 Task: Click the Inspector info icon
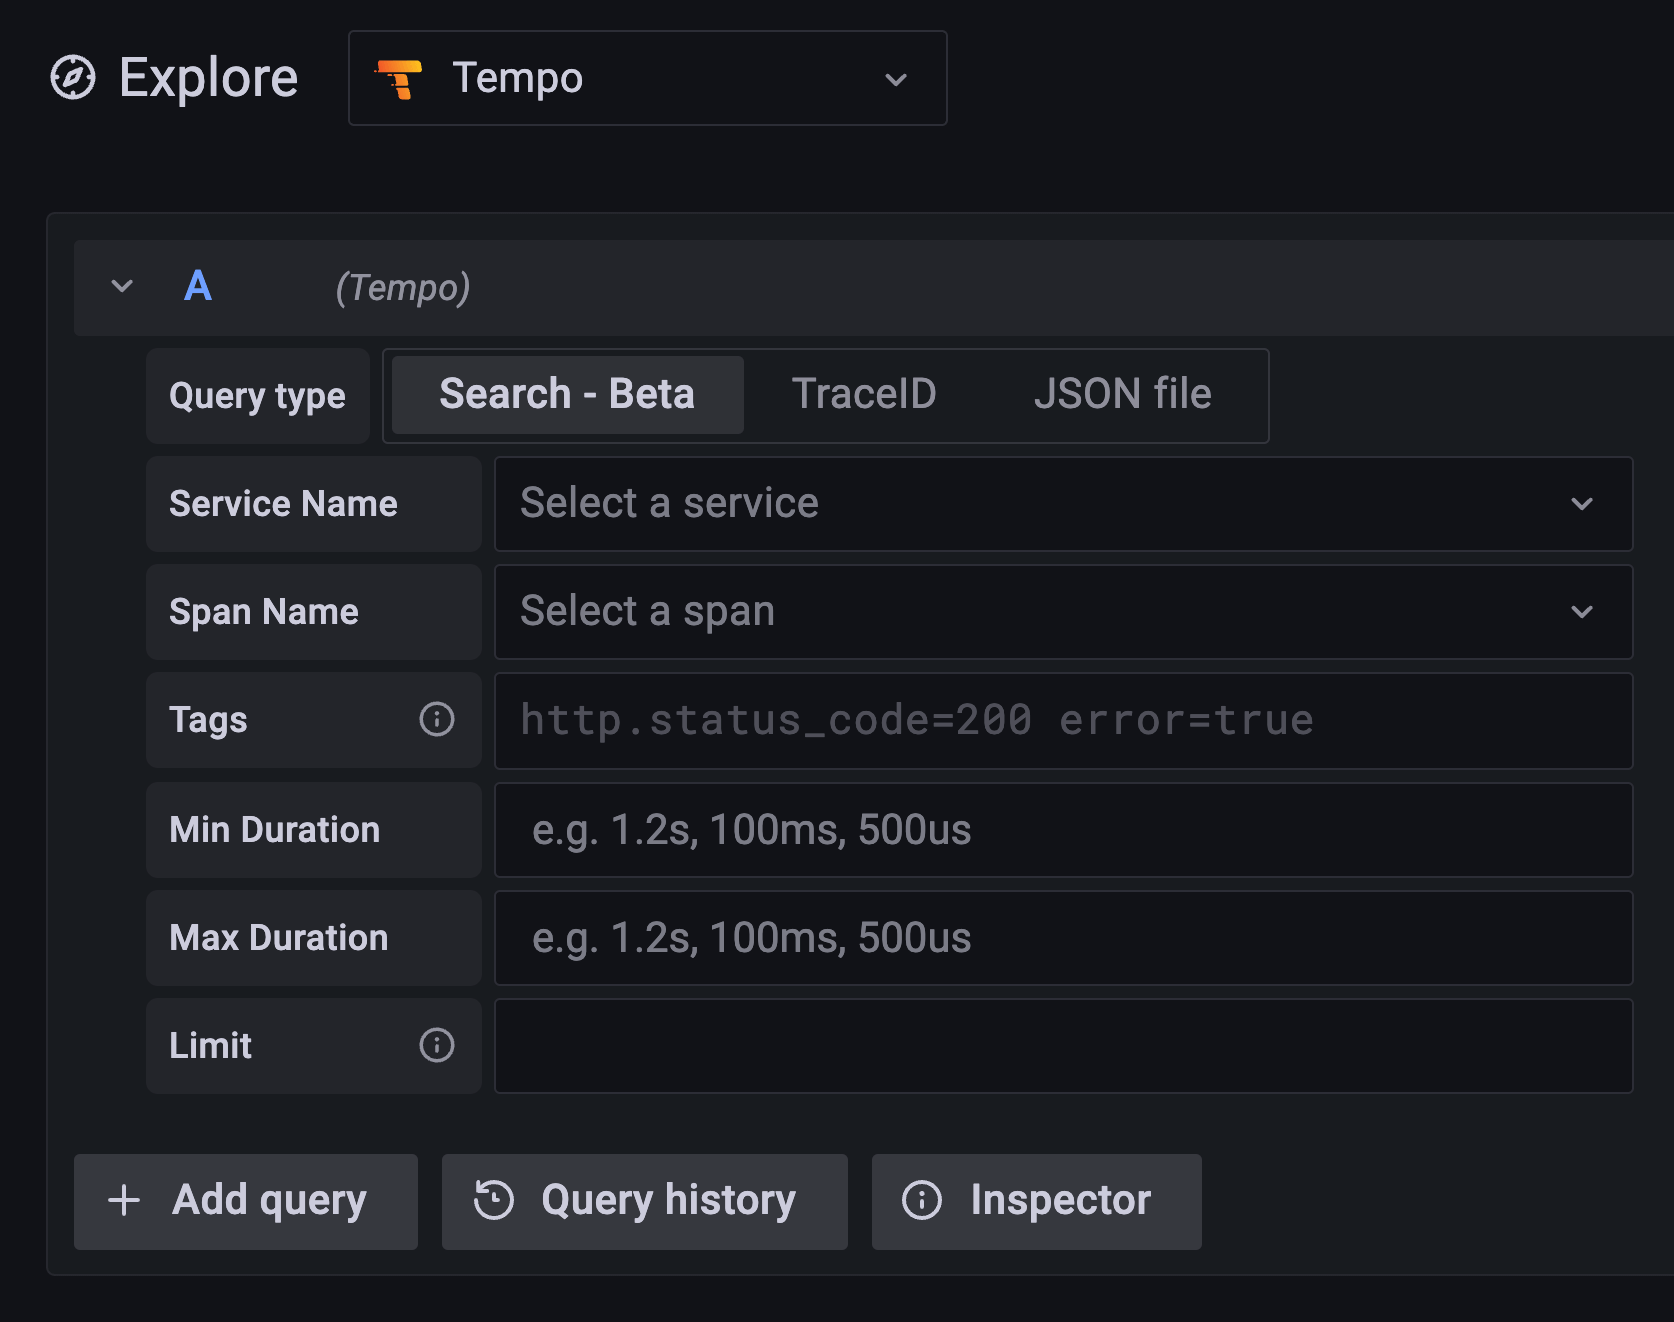click(x=922, y=1200)
